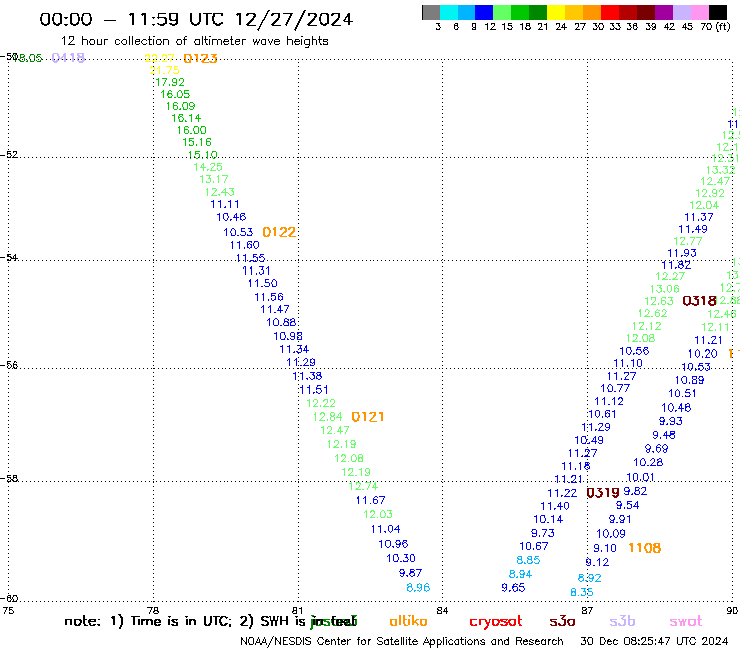Click the lavender track label 0418
Viewport: 740px width, 650px height.
pos(68,58)
